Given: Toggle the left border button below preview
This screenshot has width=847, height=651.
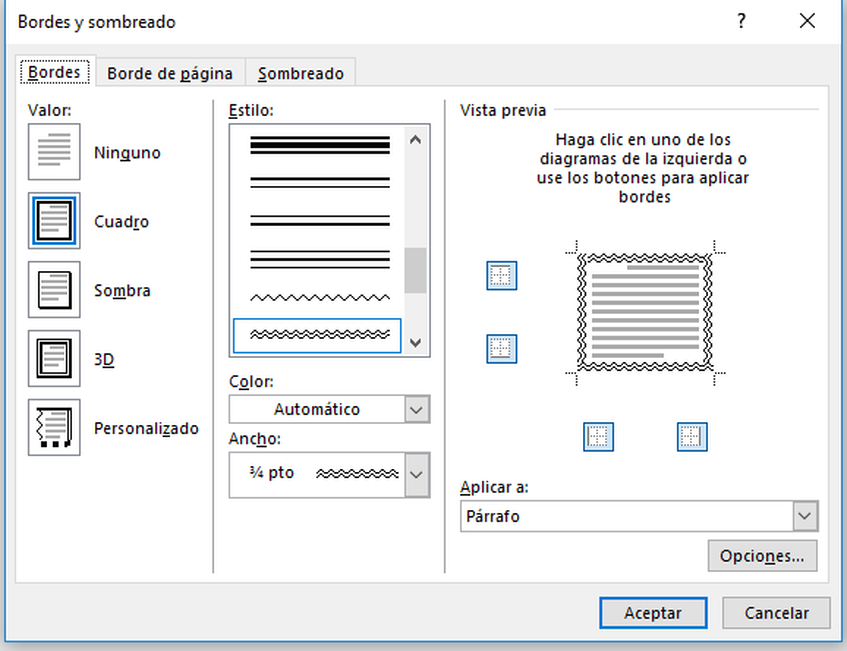Looking at the screenshot, I should 598,436.
